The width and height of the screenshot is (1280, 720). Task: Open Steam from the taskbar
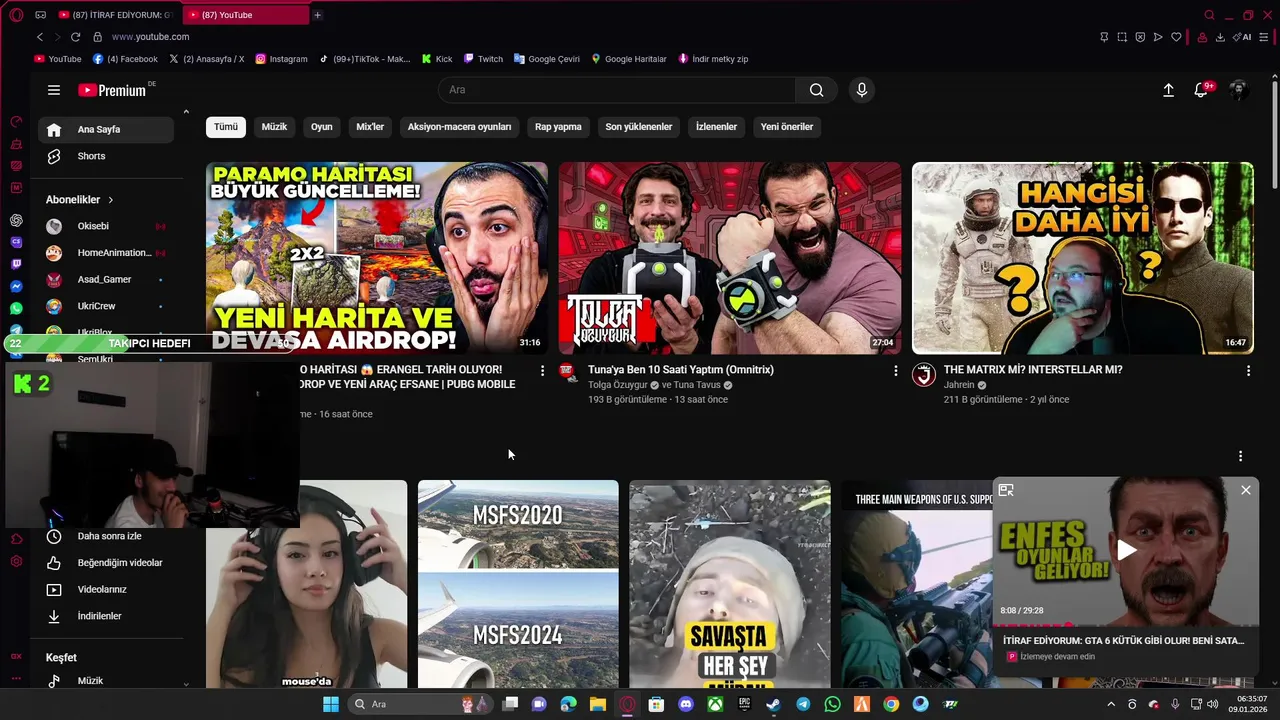(773, 704)
